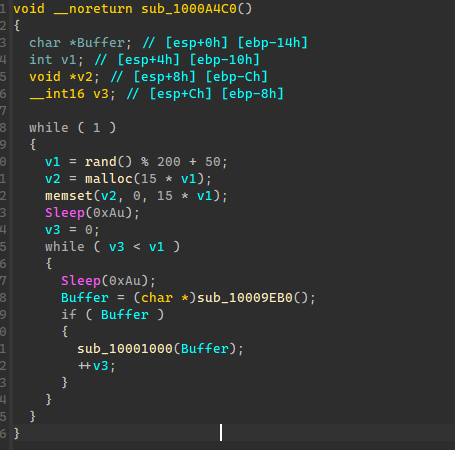Click the __noreturn keyword in the signature
455x450 pixels.
point(93,9)
